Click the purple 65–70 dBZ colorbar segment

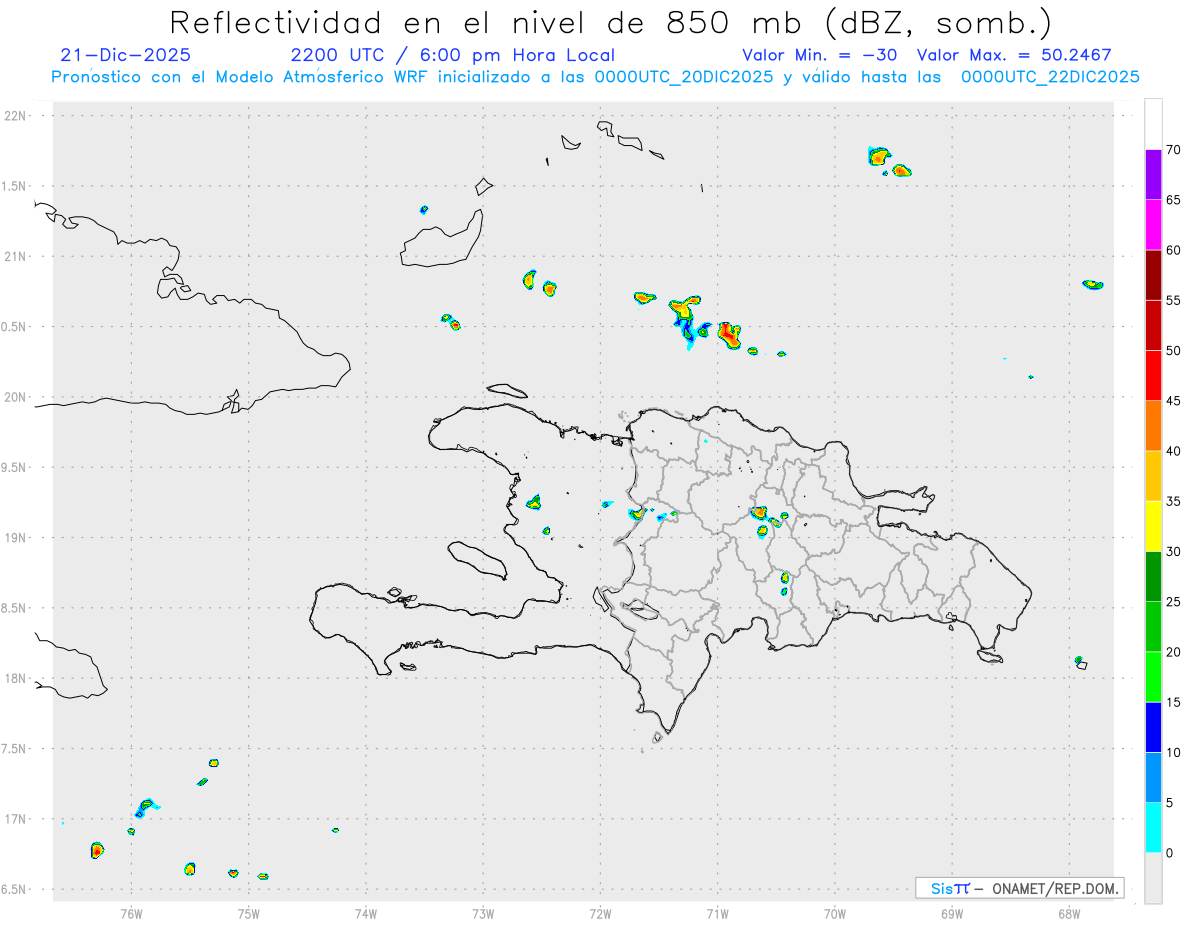[1153, 175]
